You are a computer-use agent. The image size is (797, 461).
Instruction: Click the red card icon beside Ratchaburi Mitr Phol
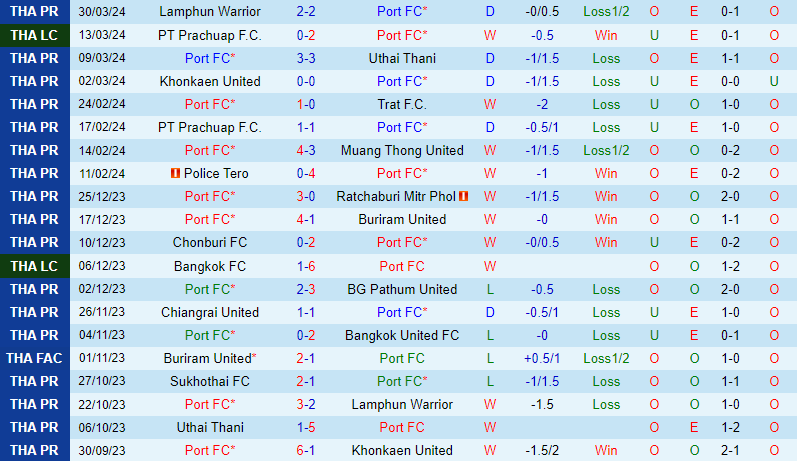point(464,197)
